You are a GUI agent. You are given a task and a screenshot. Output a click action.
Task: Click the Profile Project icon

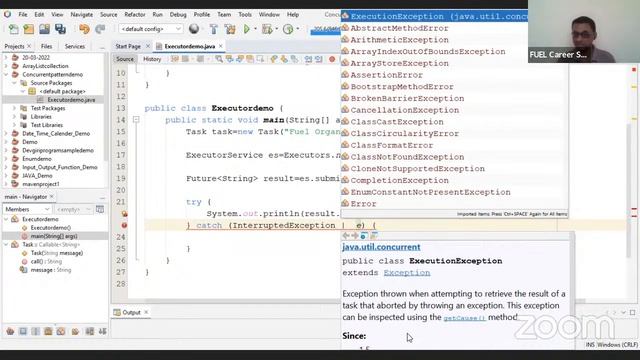(288, 29)
